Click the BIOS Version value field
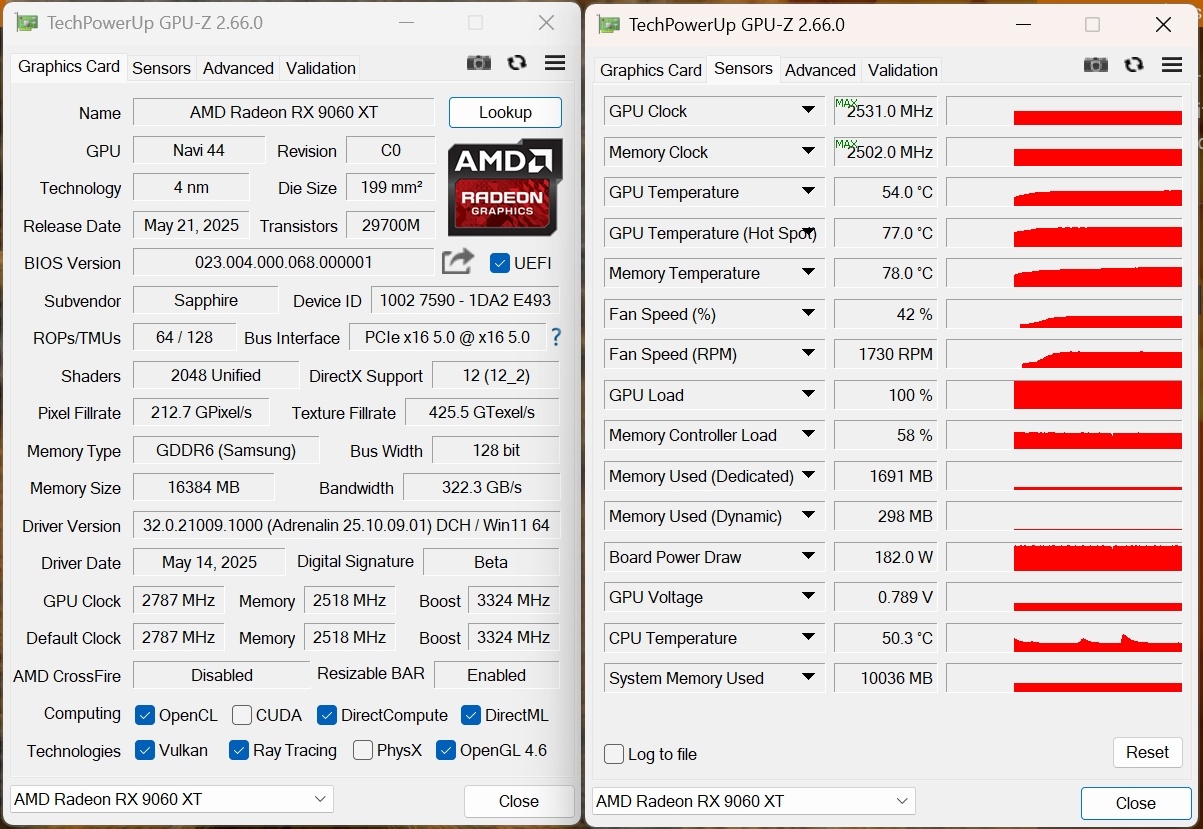The height and width of the screenshot is (829, 1203). point(284,262)
